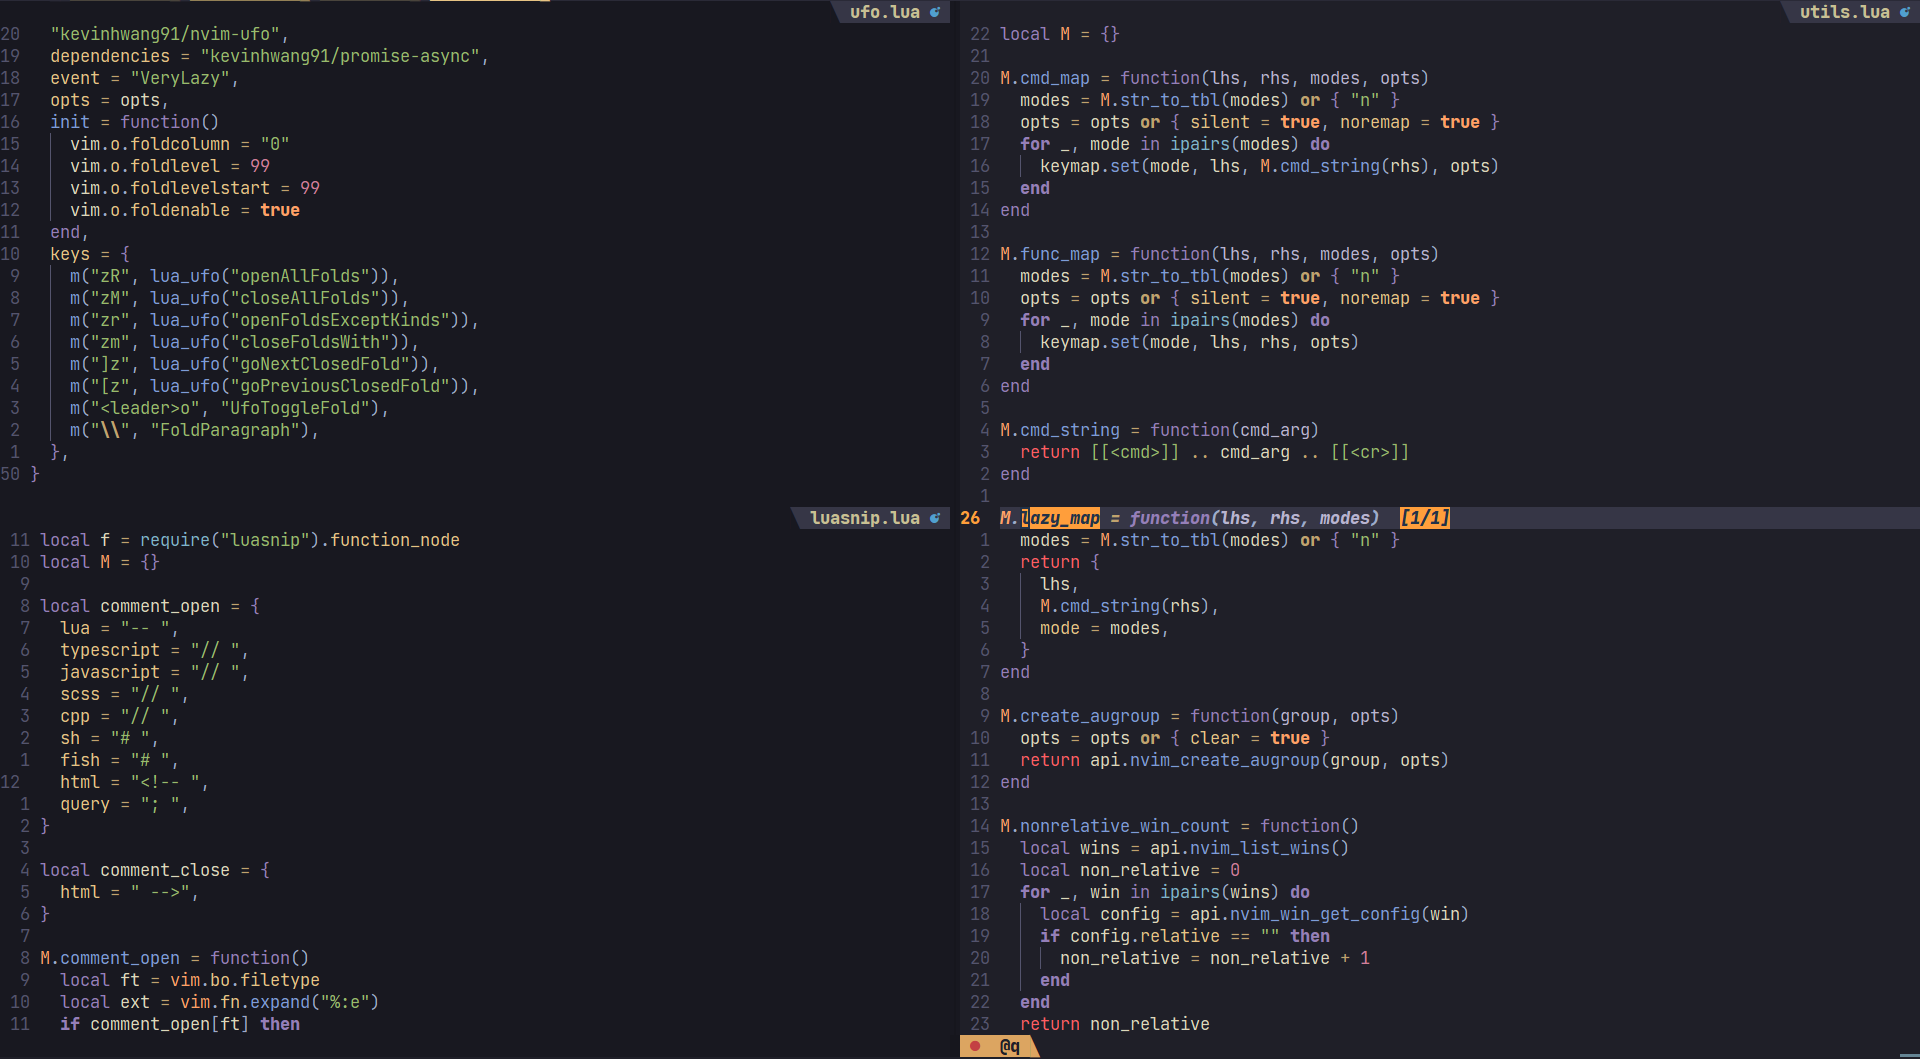
Task: Click the api.nvim_win_get_config(win) line
Action: (x=1255, y=914)
